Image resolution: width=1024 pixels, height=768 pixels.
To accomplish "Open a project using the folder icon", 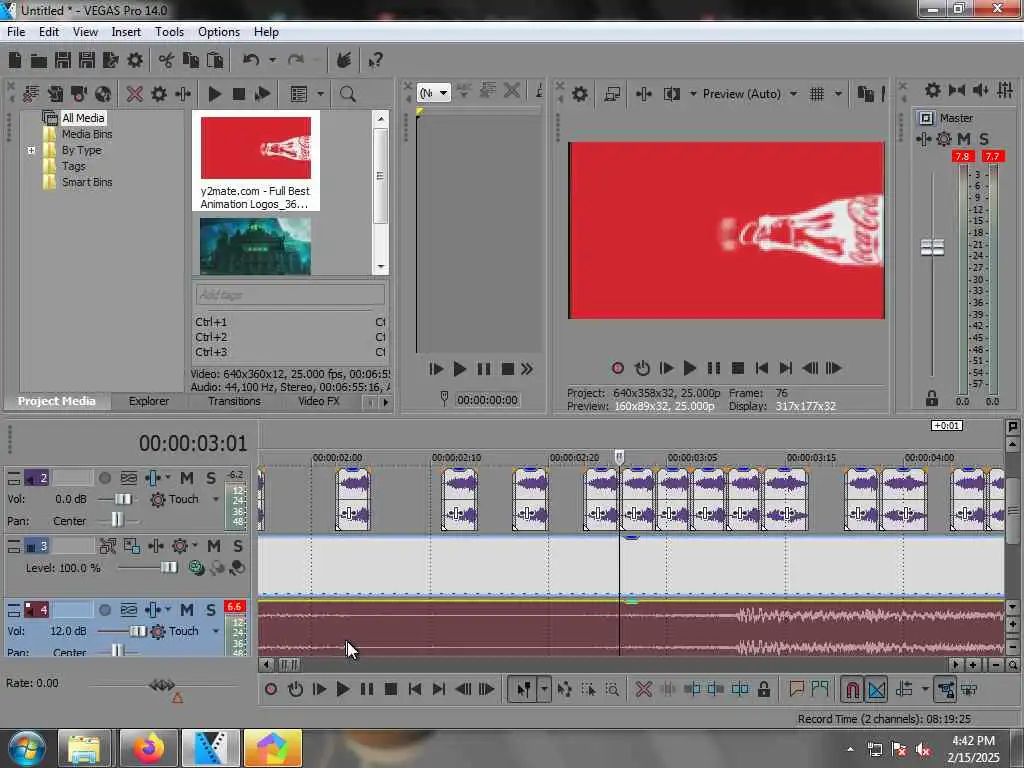I will tap(39, 61).
